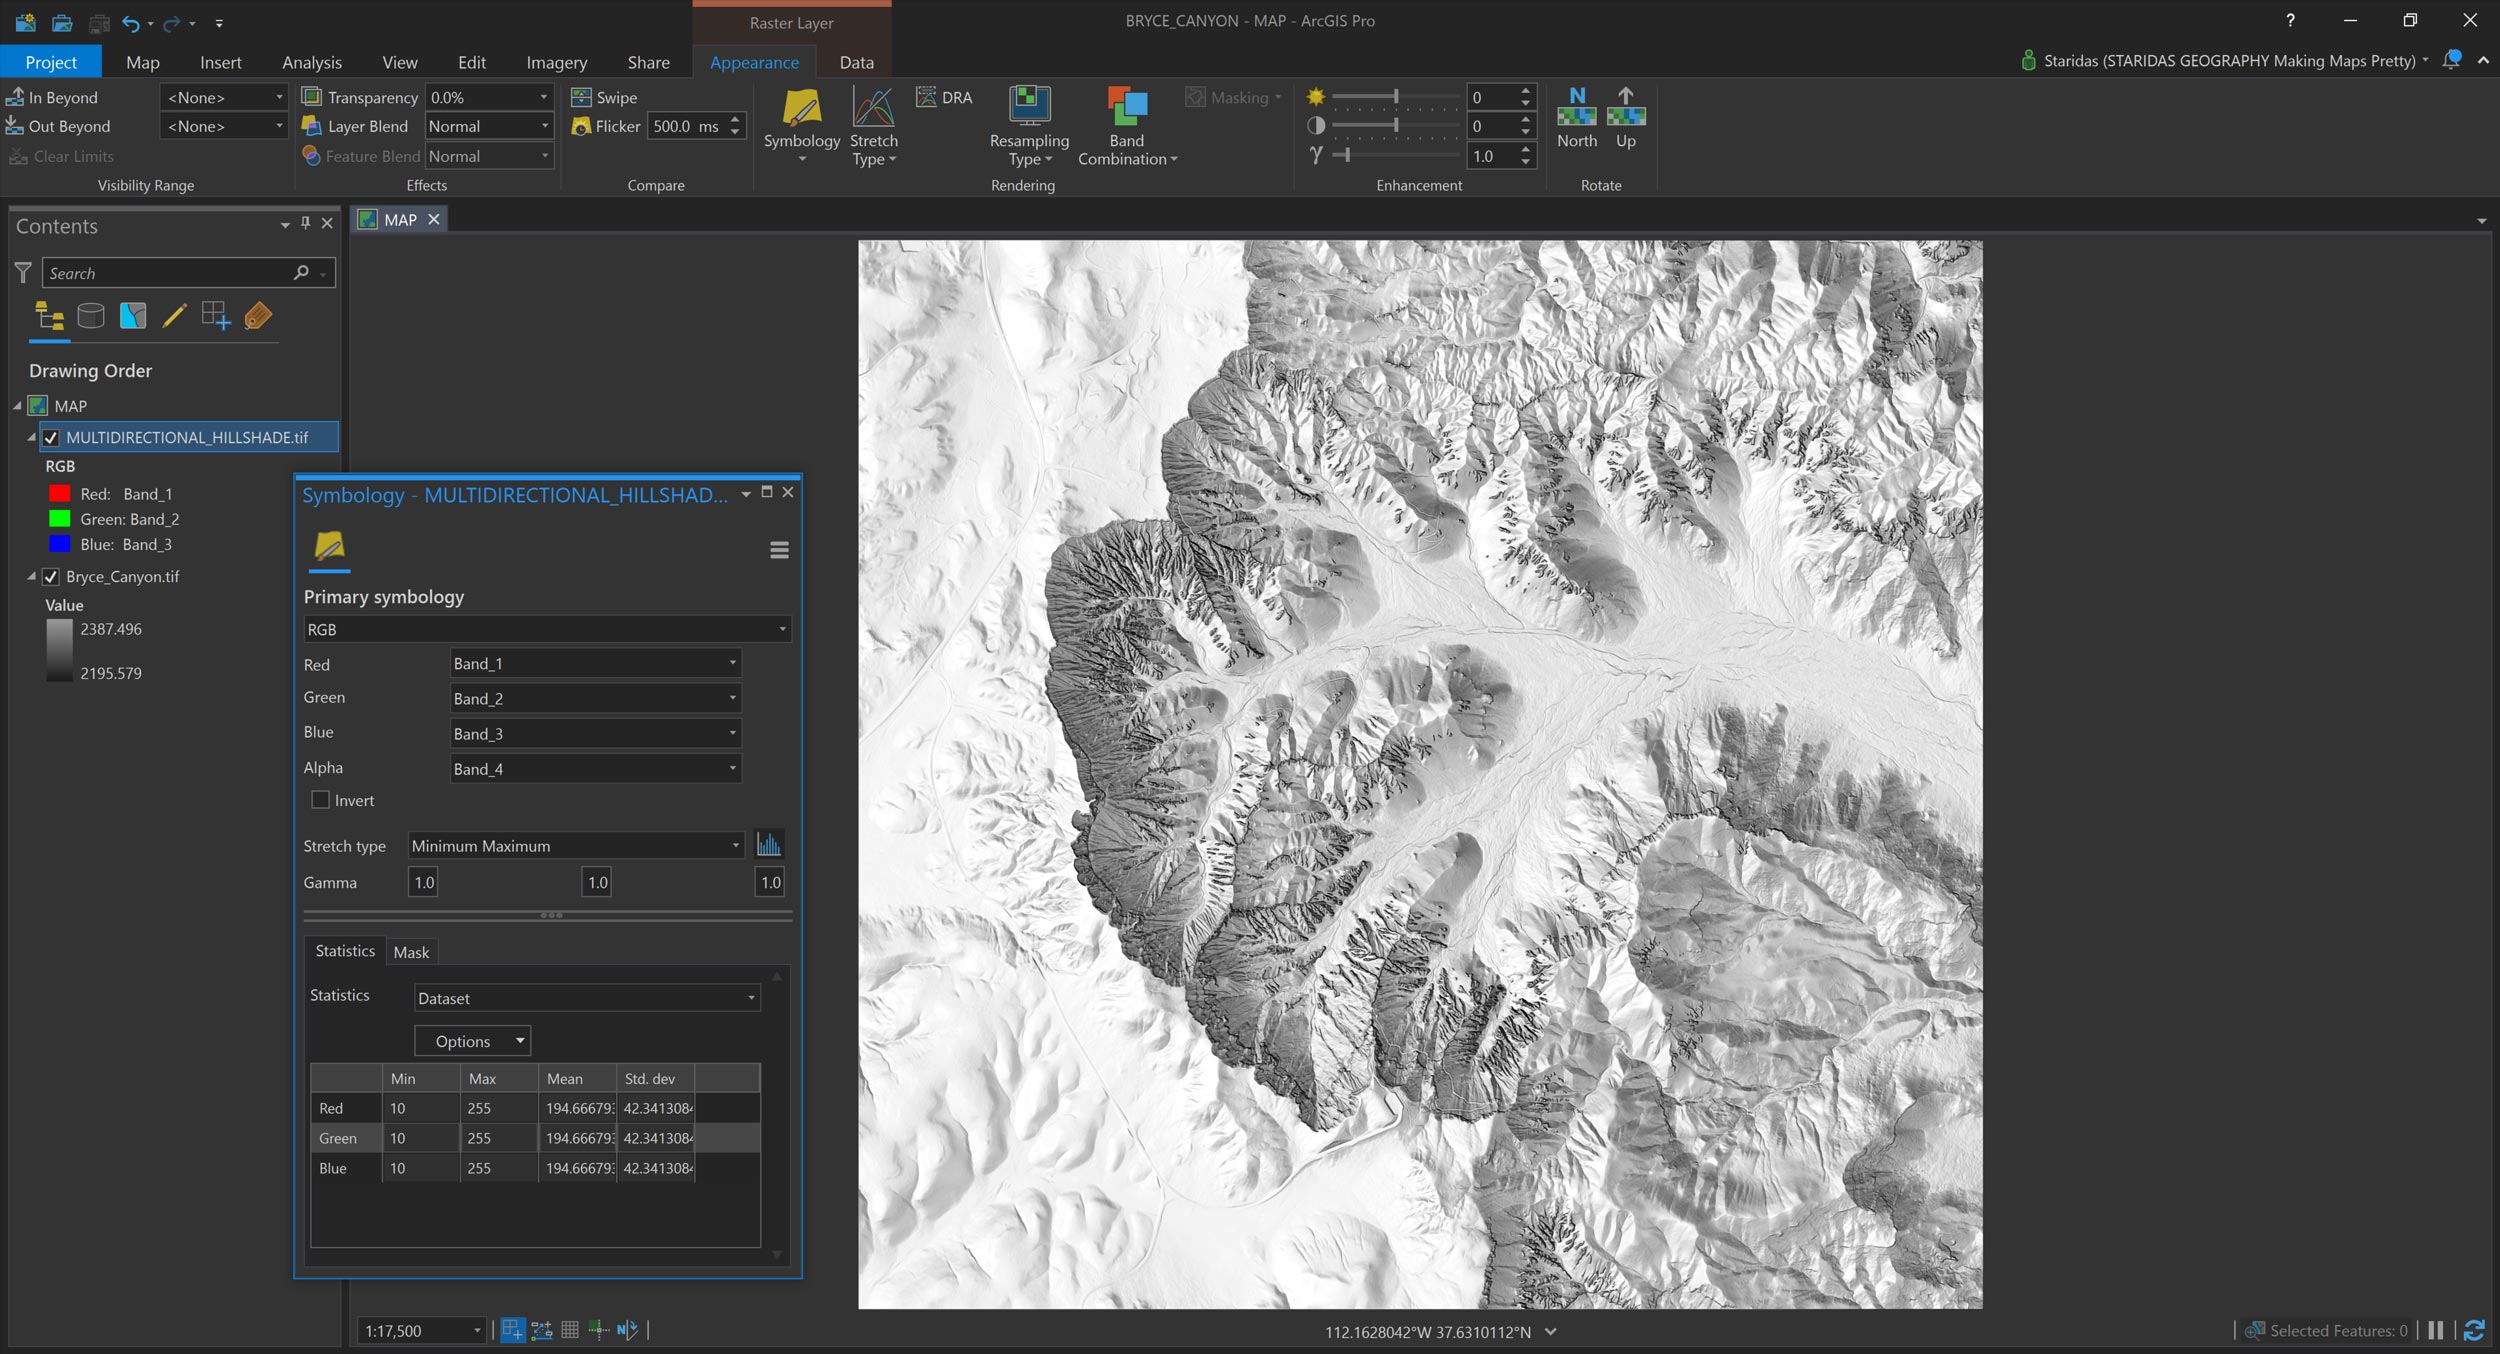
Task: Click the North orientation icon in Rotate group
Action: pos(1576,115)
